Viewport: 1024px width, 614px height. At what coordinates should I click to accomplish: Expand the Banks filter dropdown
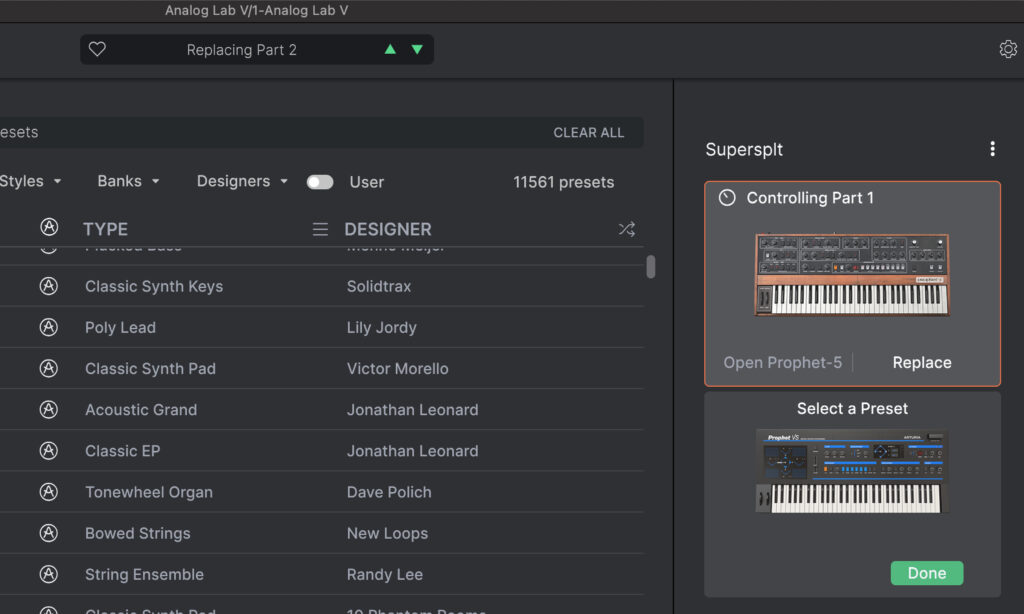coord(129,181)
